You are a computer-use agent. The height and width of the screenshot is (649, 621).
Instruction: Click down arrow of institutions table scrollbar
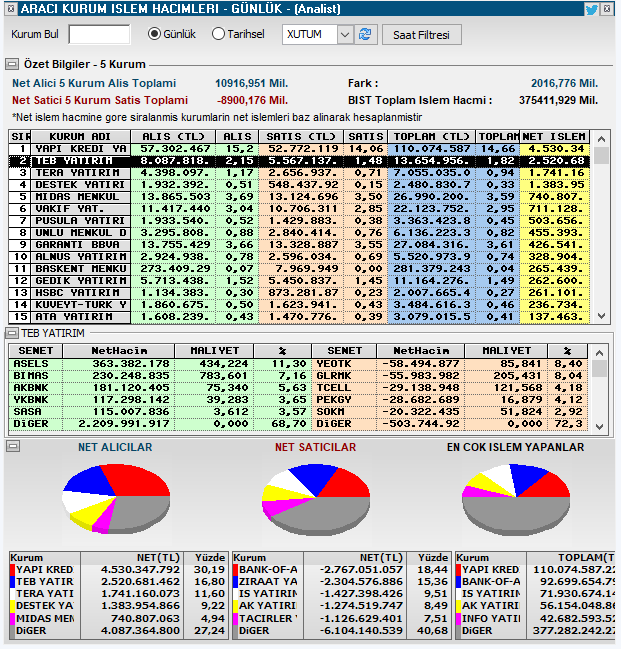602,316
